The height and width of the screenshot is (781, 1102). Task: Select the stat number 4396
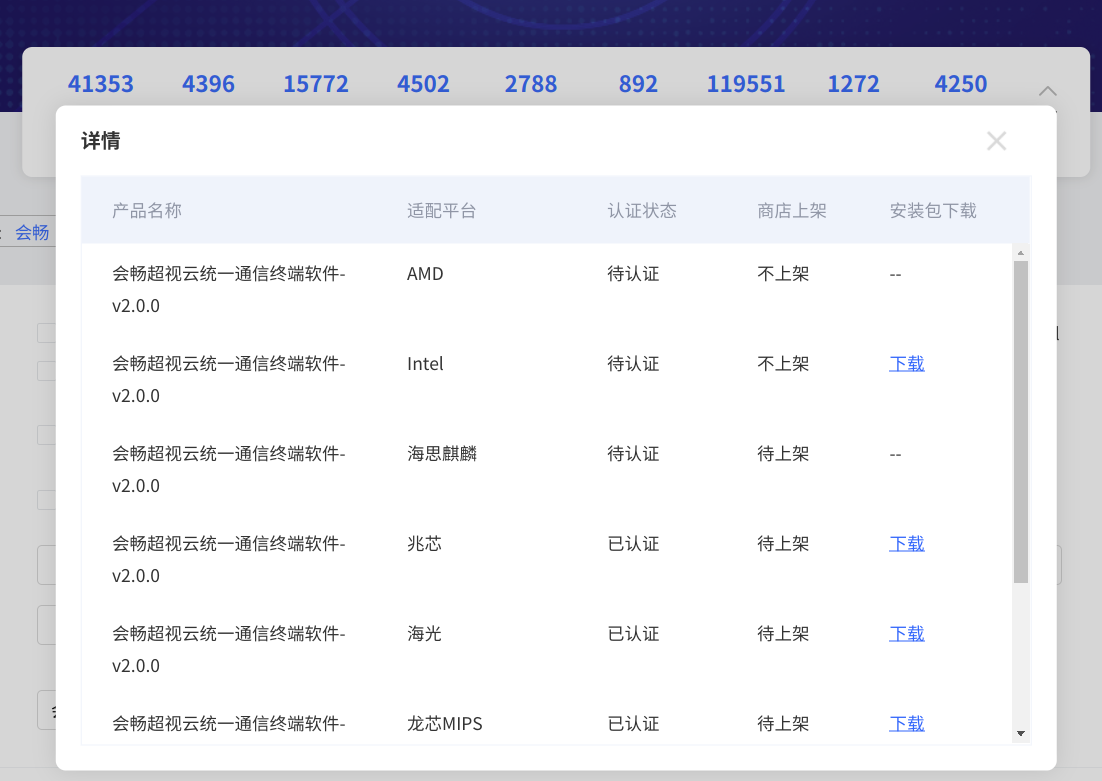coord(208,84)
